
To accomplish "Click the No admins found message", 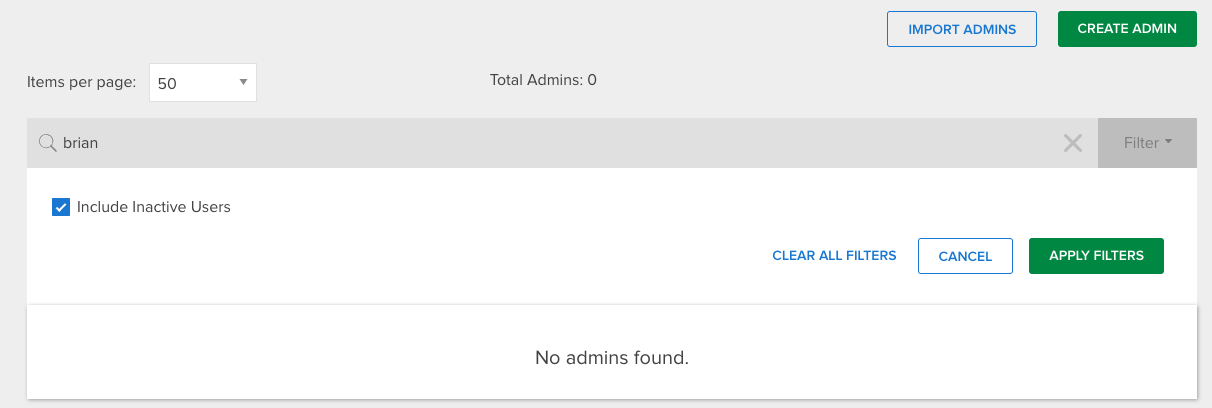I will [x=612, y=357].
